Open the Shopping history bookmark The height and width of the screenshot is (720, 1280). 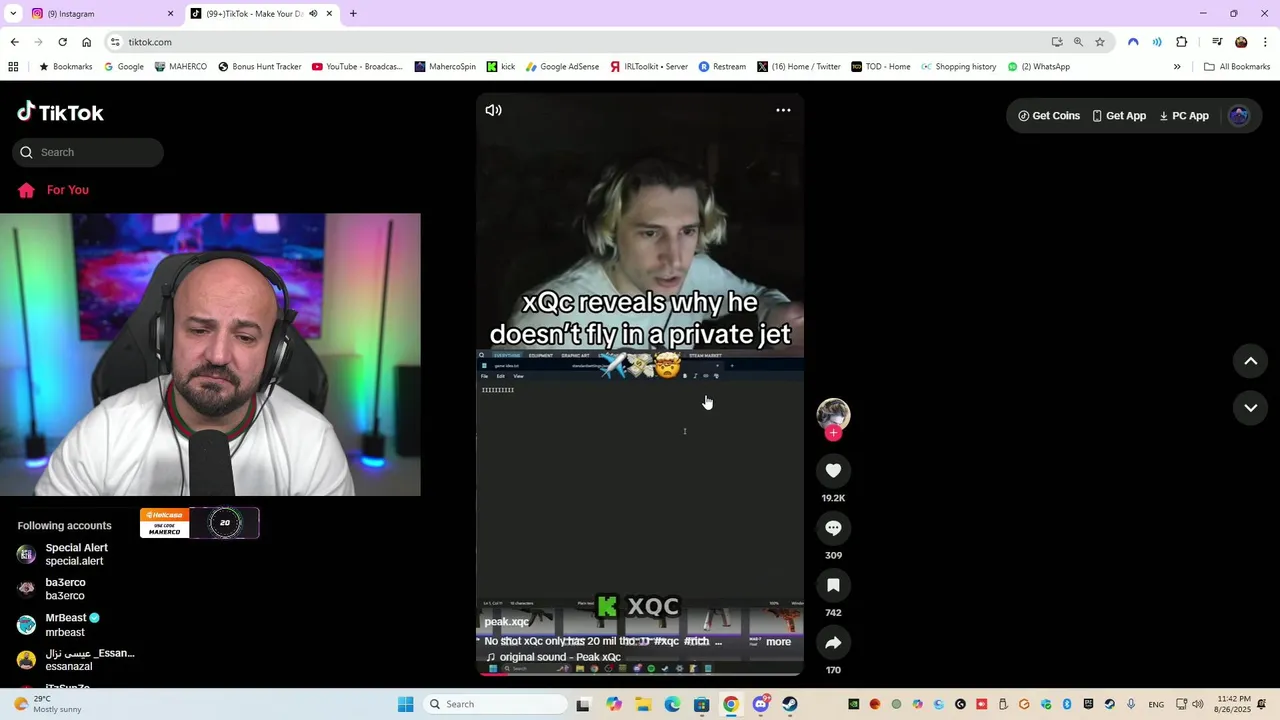[959, 67]
